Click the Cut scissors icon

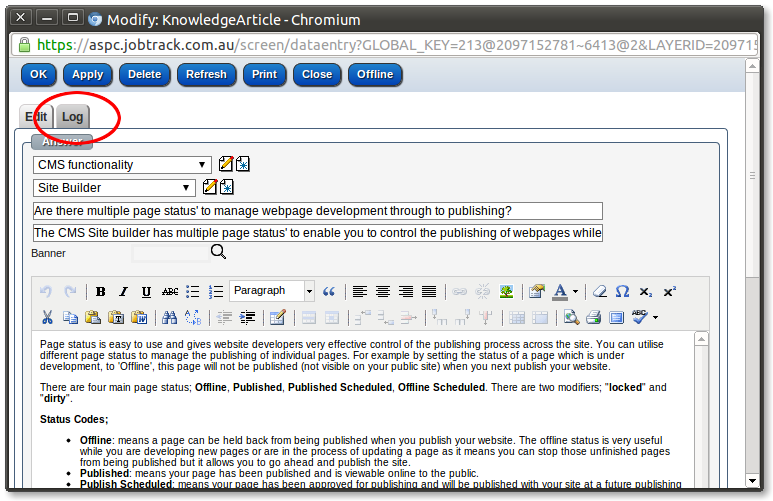click(x=46, y=318)
